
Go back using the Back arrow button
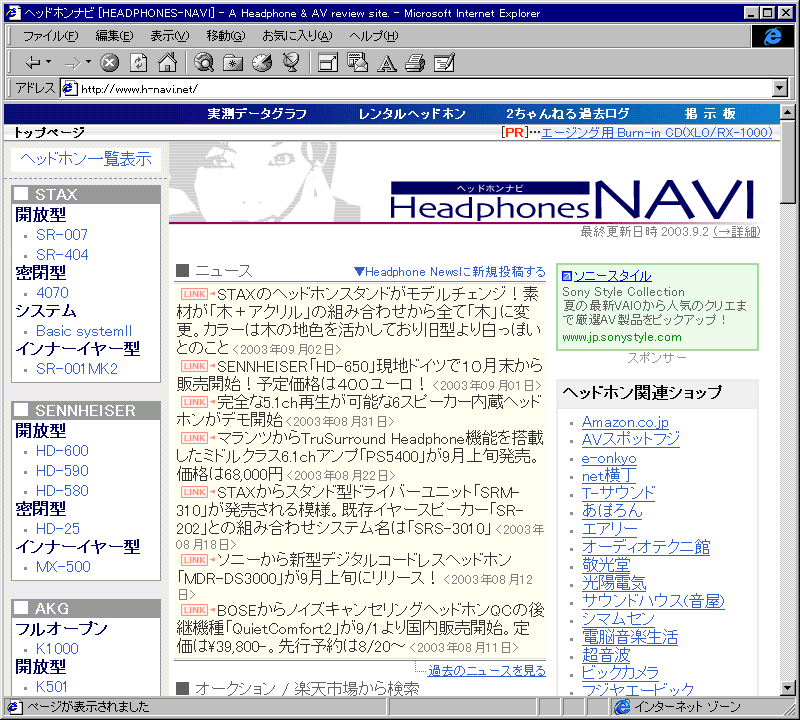(x=33, y=63)
